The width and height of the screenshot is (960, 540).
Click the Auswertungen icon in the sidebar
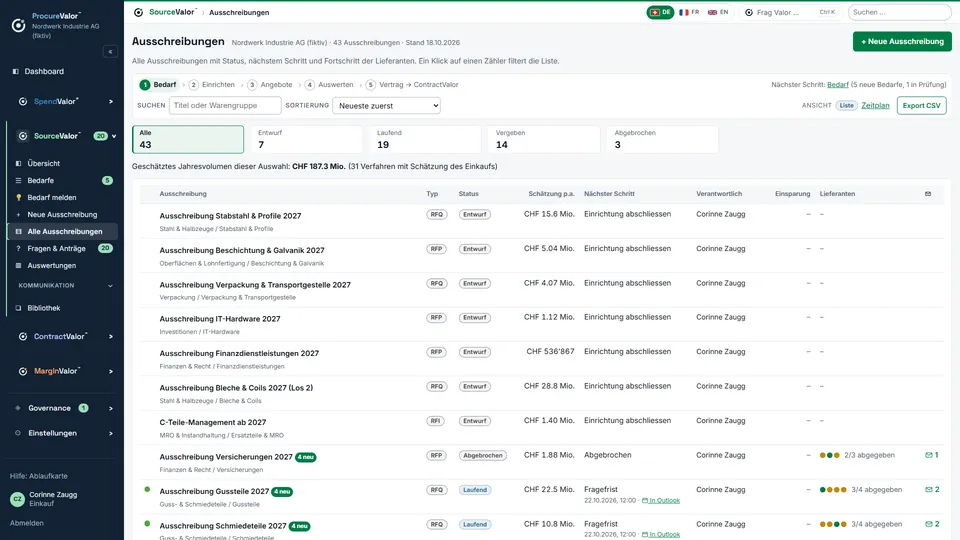tap(18, 266)
